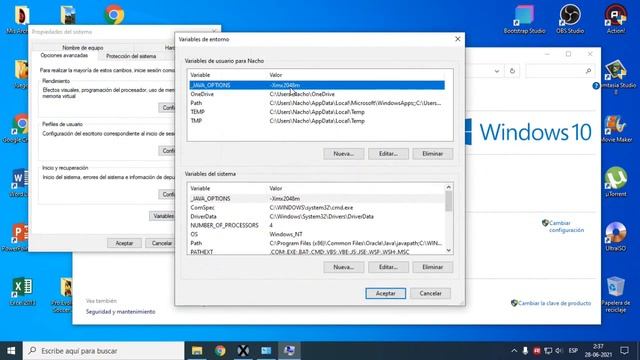The image size is (640, 360).
Task: Select the system Path variable
Action: click(317, 243)
